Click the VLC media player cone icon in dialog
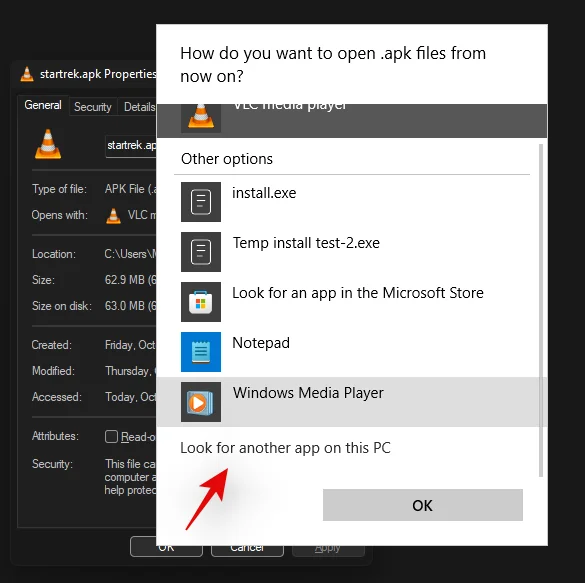Image resolution: width=585 pixels, height=583 pixels. tap(201, 117)
